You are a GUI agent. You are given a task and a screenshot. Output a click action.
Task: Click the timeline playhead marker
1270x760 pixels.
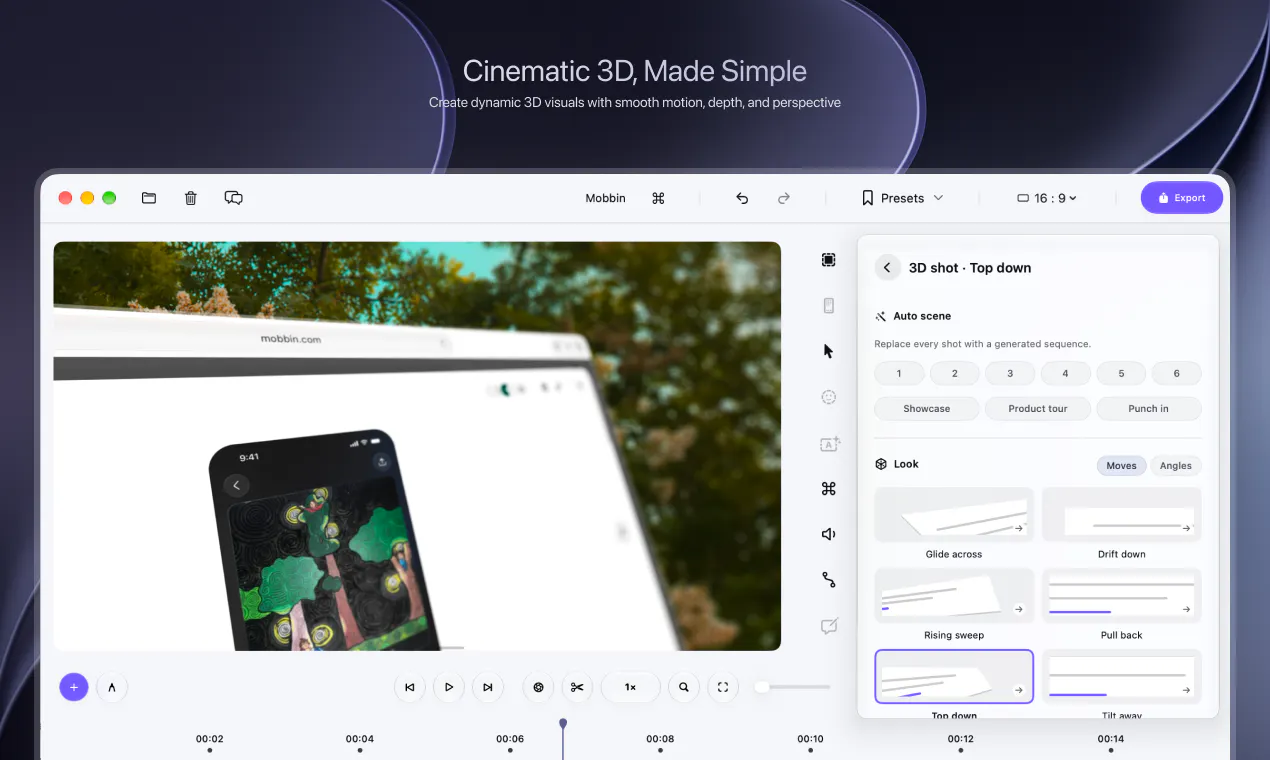(x=563, y=723)
